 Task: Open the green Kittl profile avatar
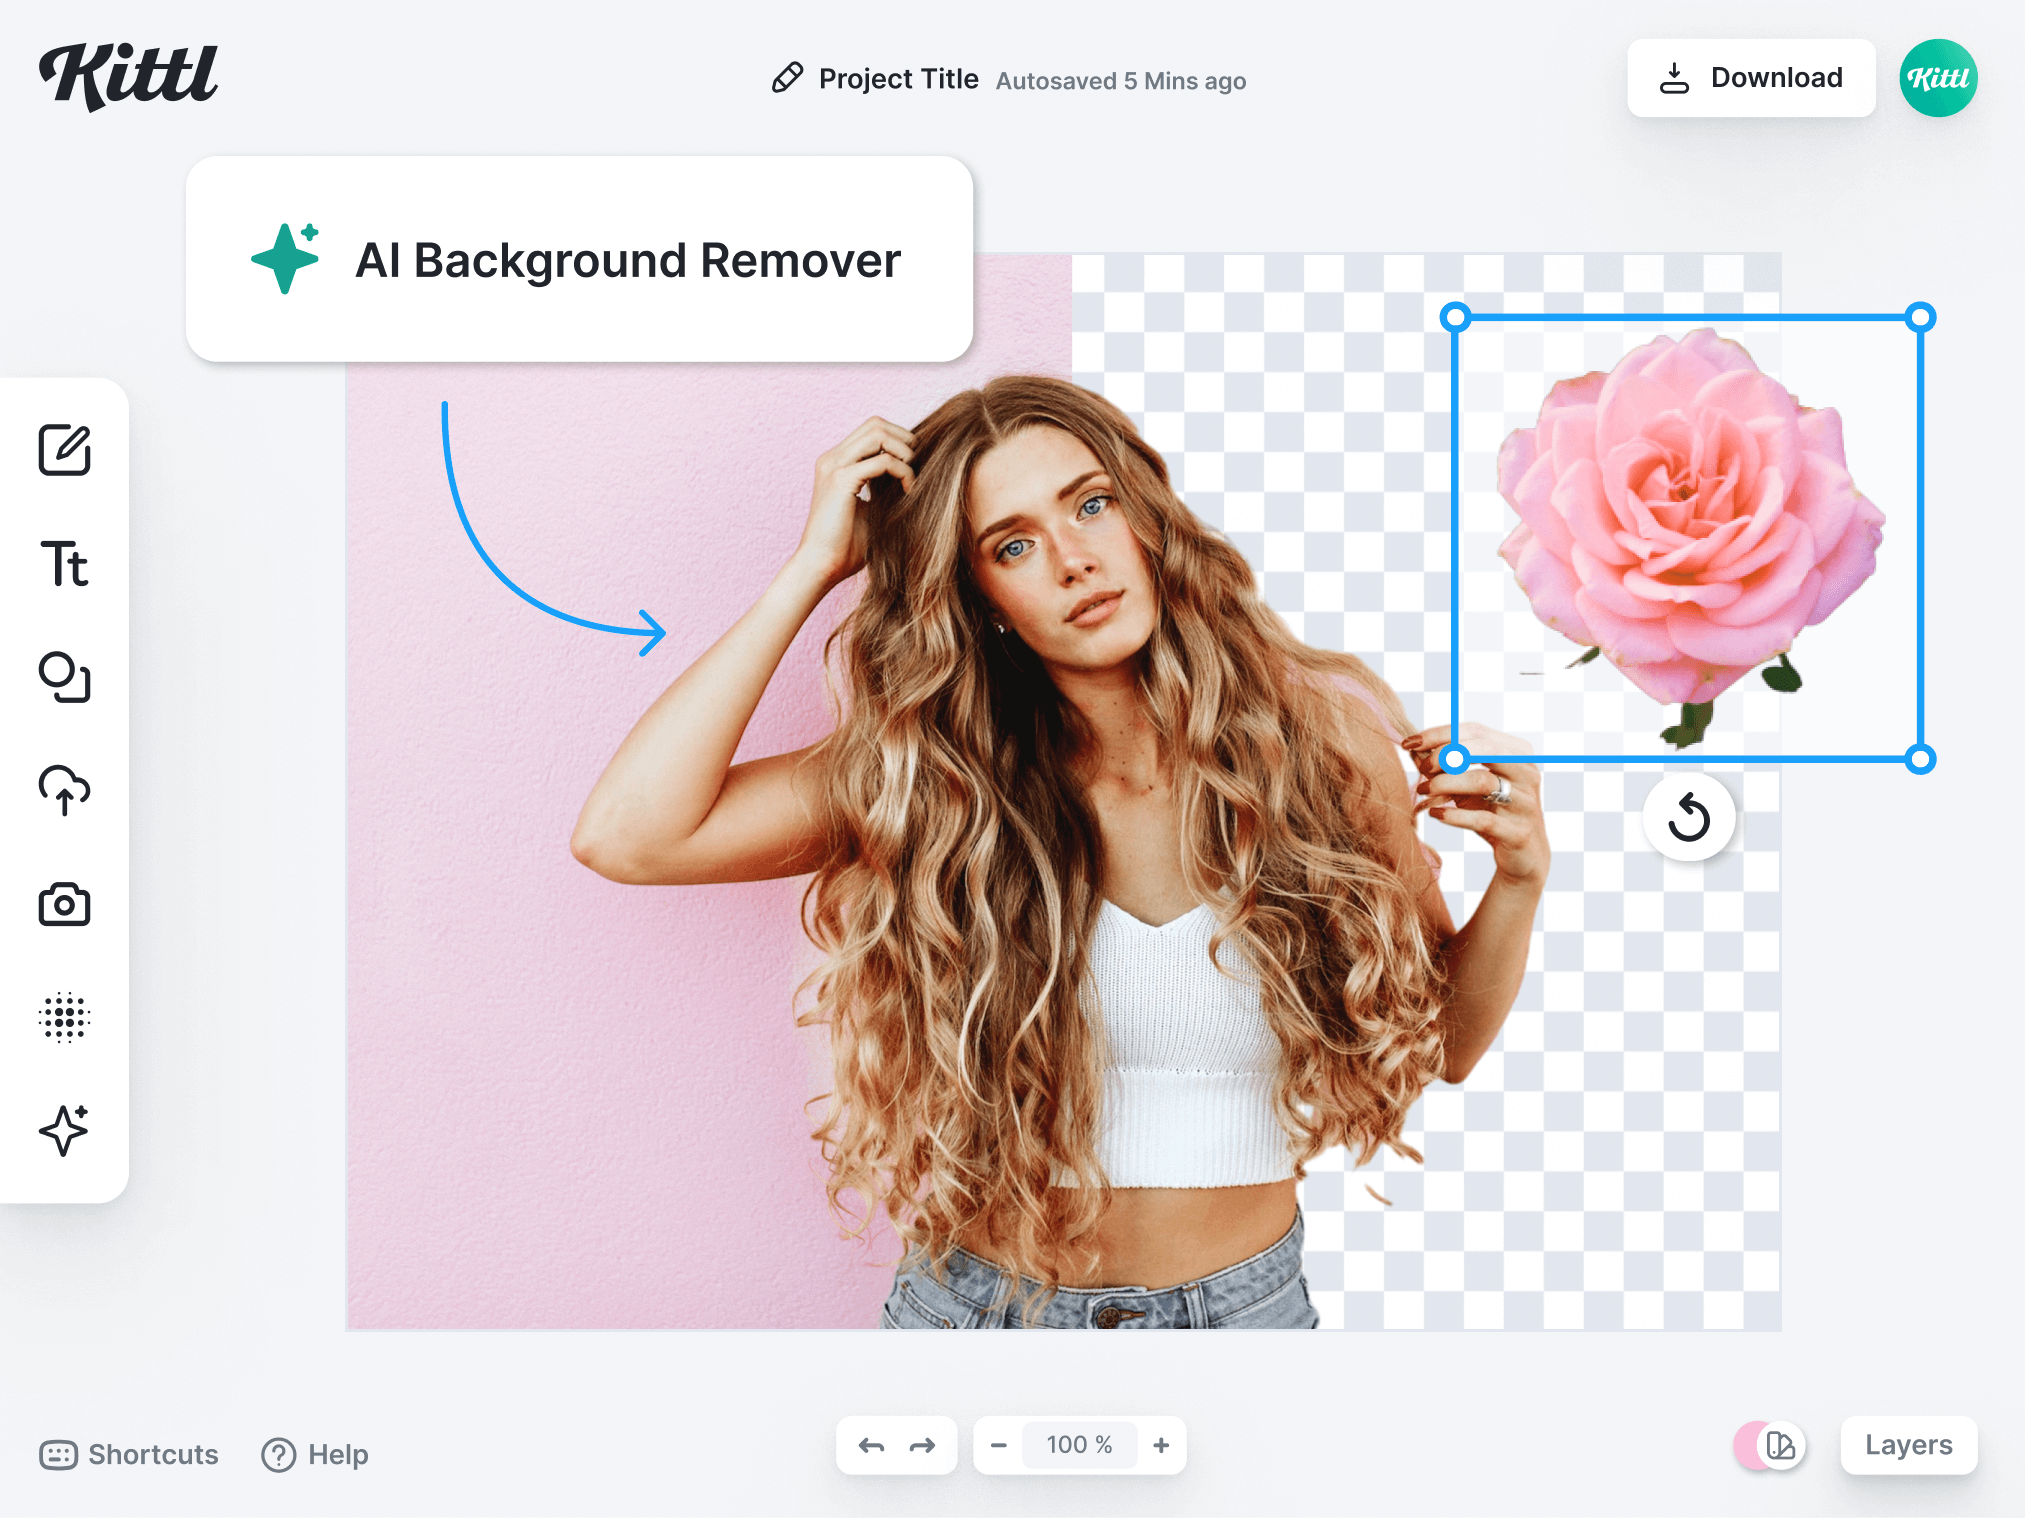(1938, 78)
